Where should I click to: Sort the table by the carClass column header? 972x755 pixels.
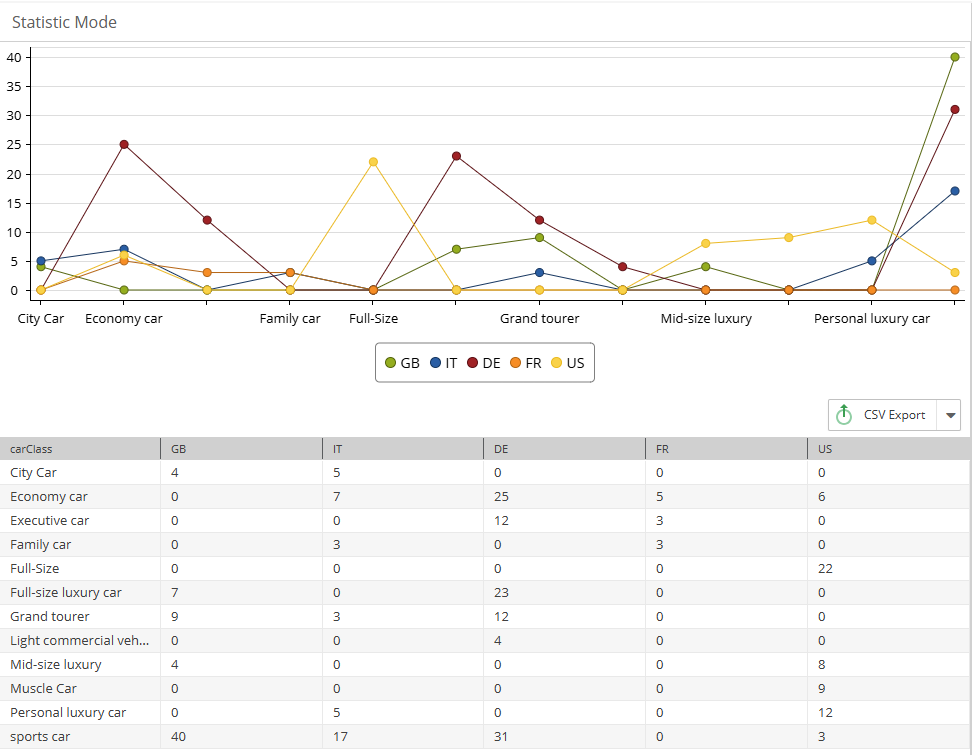[30, 448]
